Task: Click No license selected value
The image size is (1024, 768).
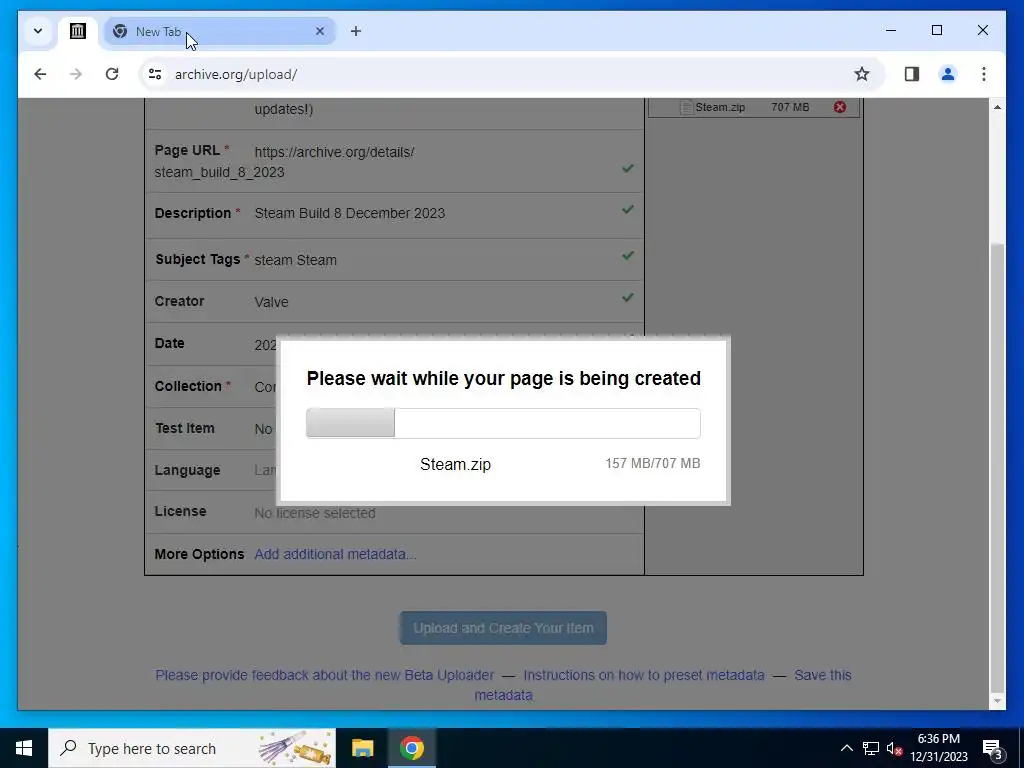Action: point(315,513)
